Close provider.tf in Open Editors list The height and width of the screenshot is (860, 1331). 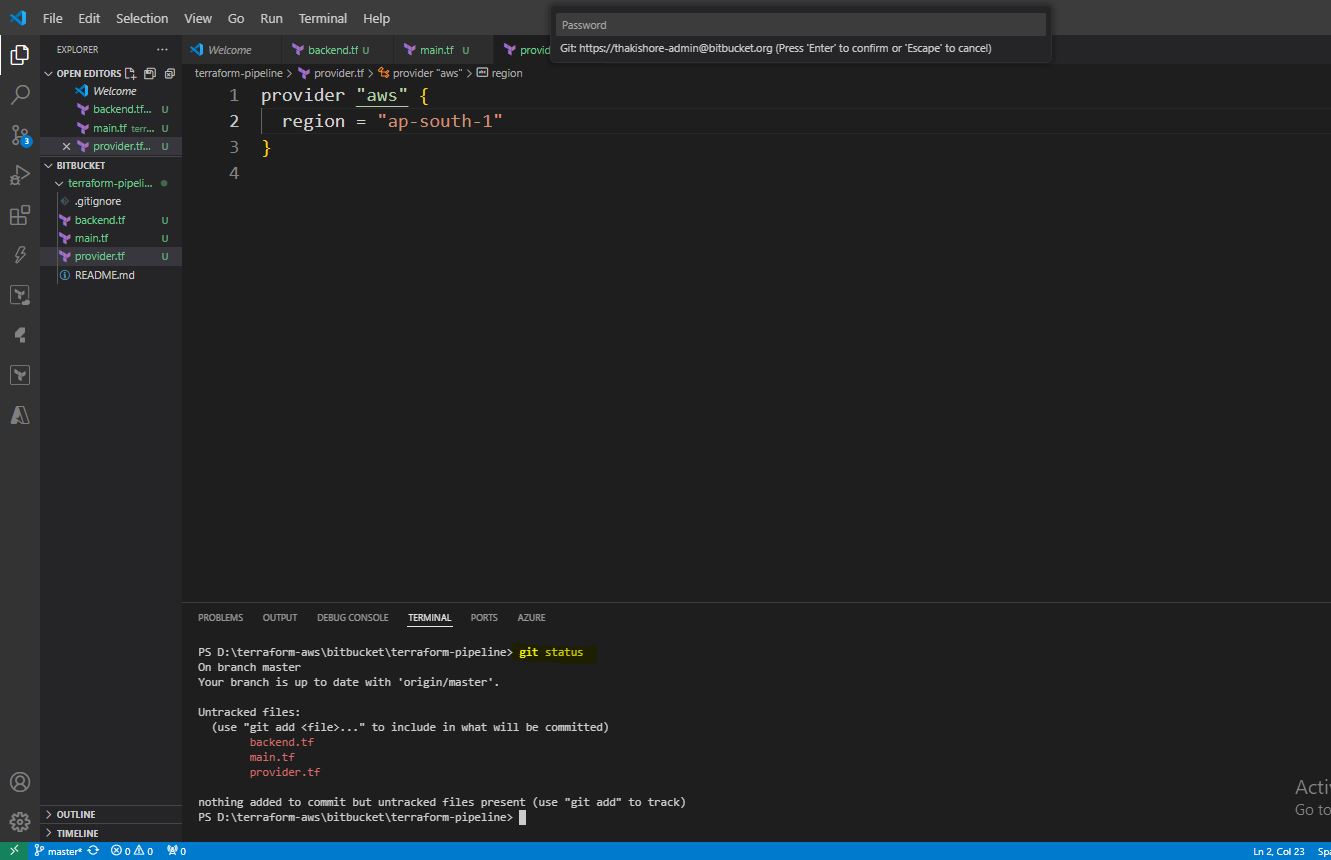(67, 147)
